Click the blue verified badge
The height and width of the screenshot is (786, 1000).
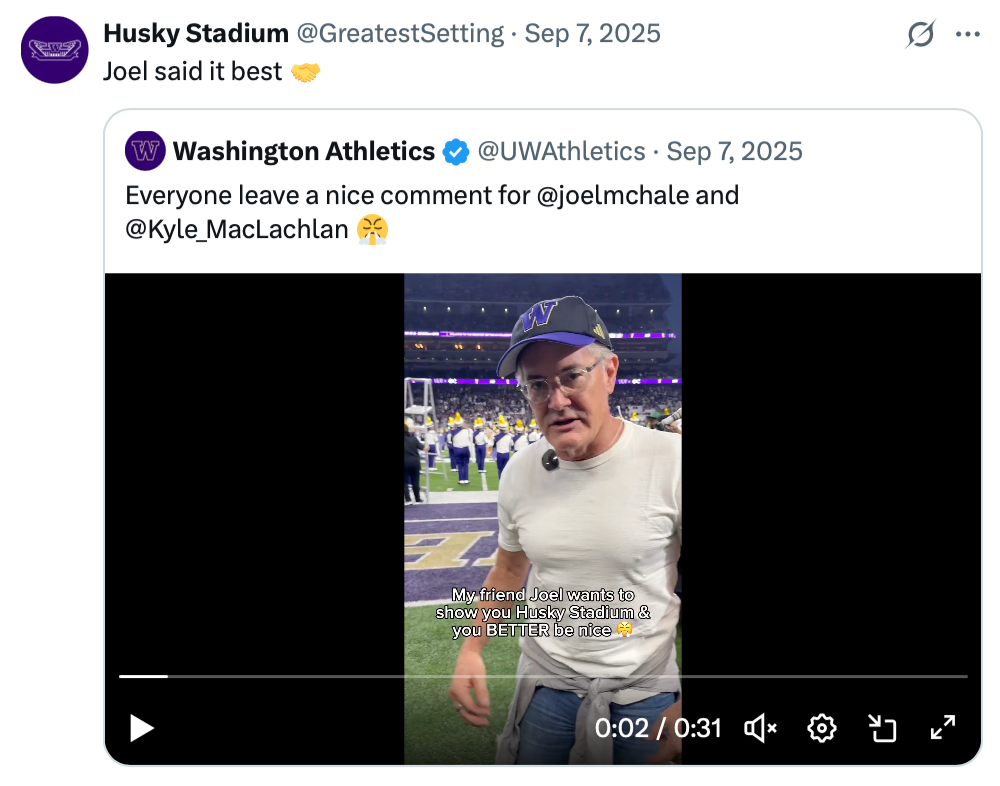[x=456, y=152]
